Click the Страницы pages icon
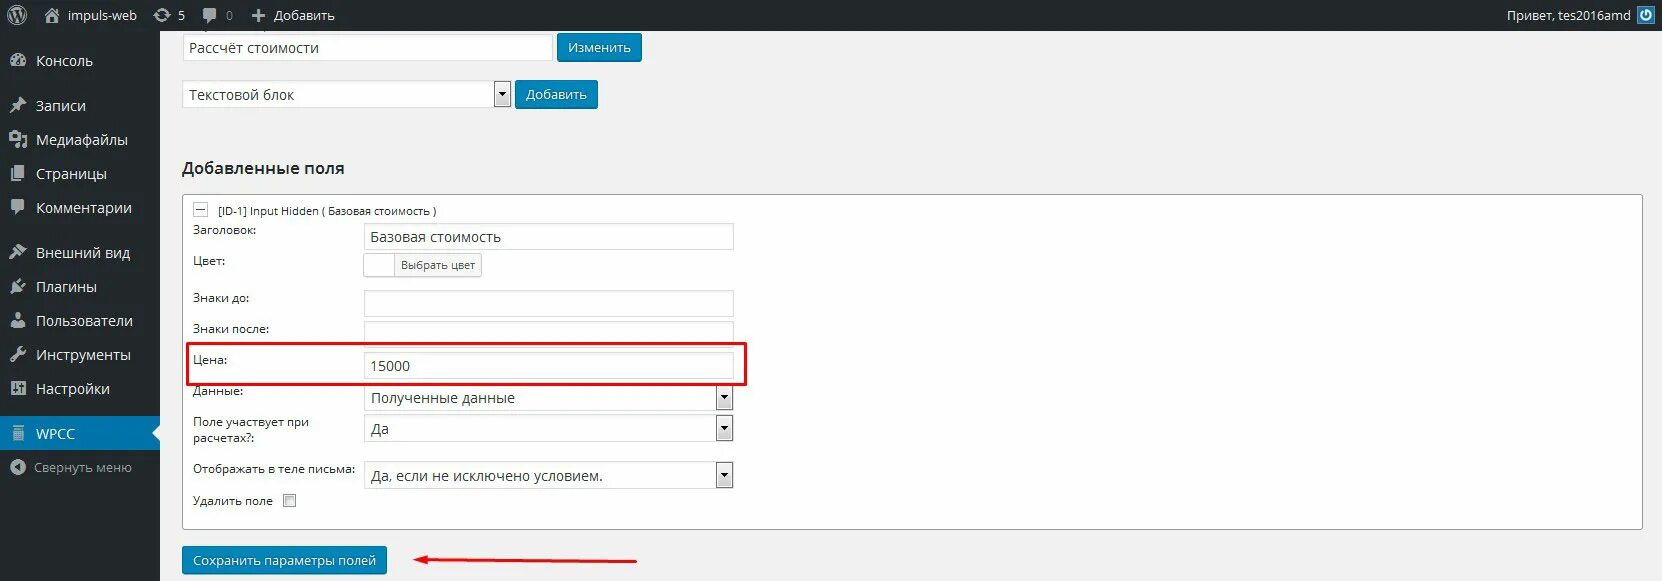This screenshot has width=1662, height=581. point(18,174)
